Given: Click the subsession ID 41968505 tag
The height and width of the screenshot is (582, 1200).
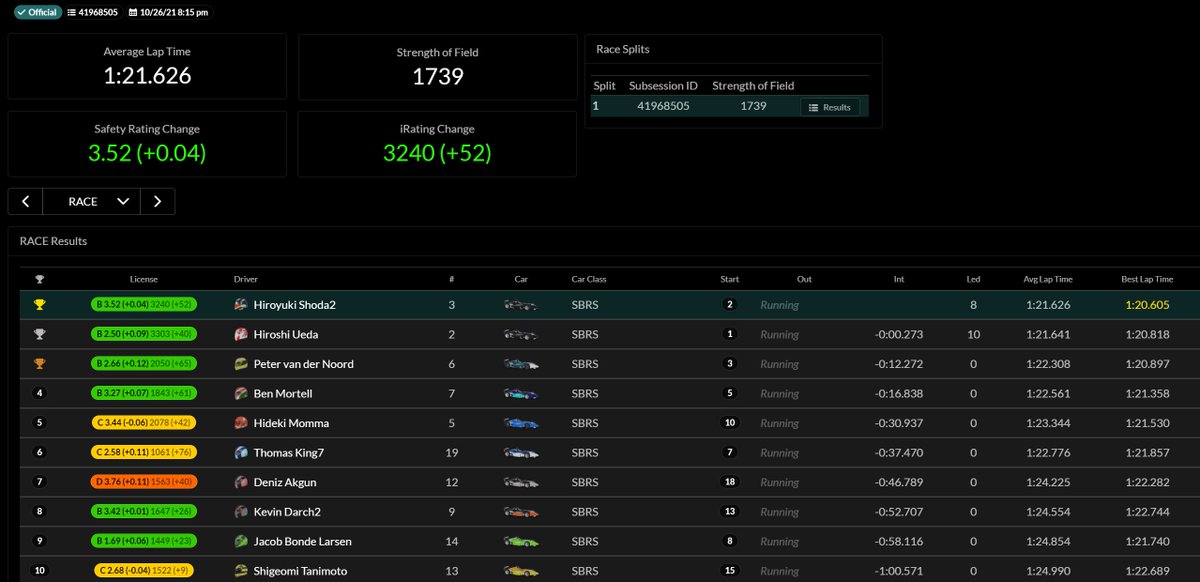Looking at the screenshot, I should pos(93,13).
